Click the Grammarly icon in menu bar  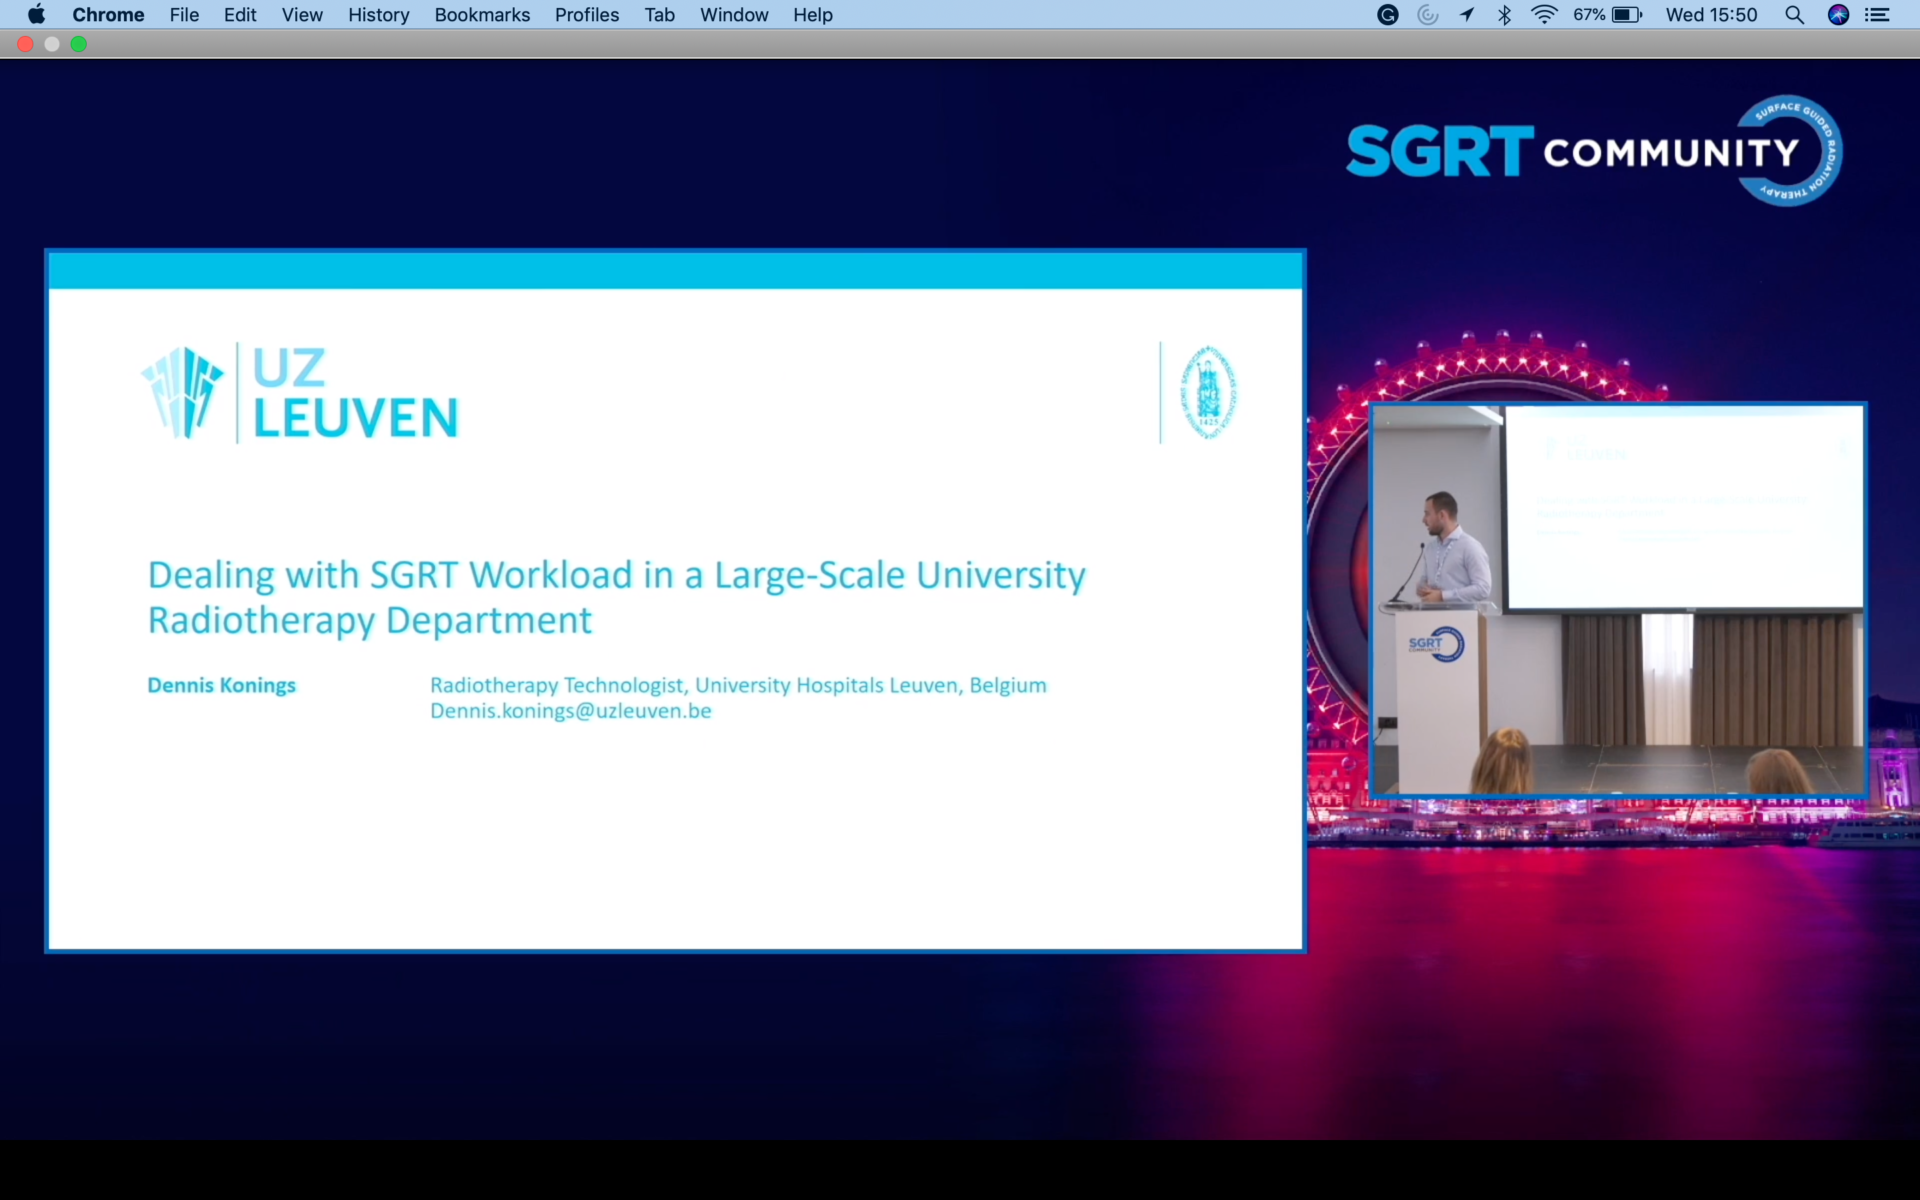click(x=1387, y=15)
